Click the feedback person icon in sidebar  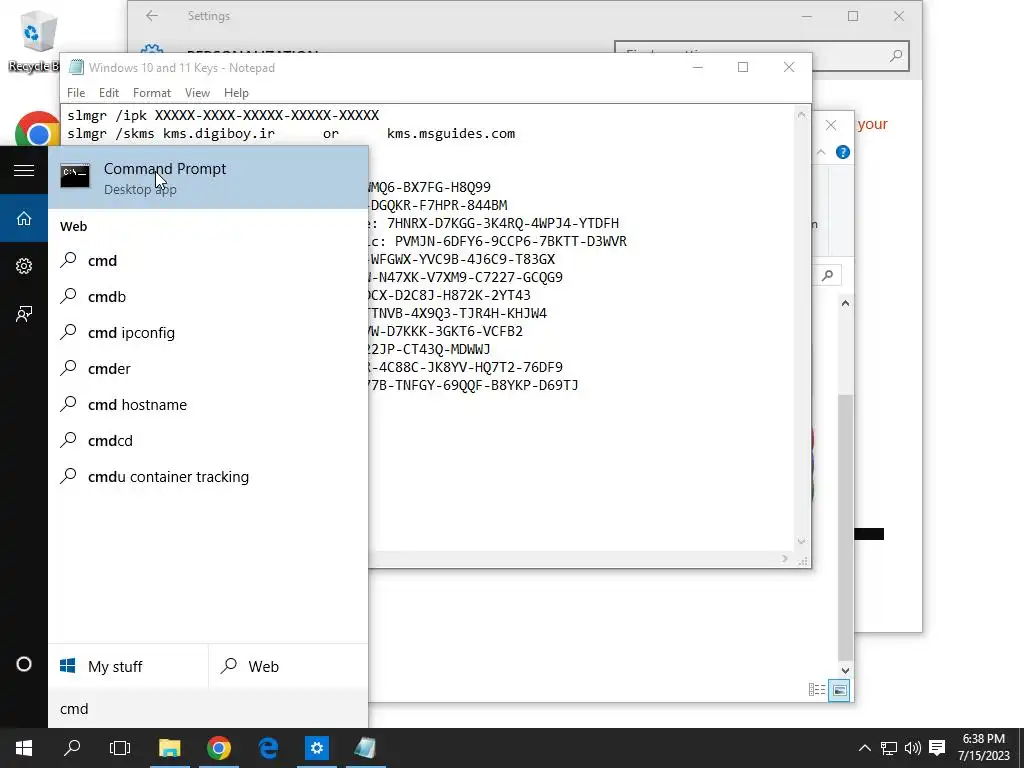click(x=24, y=314)
